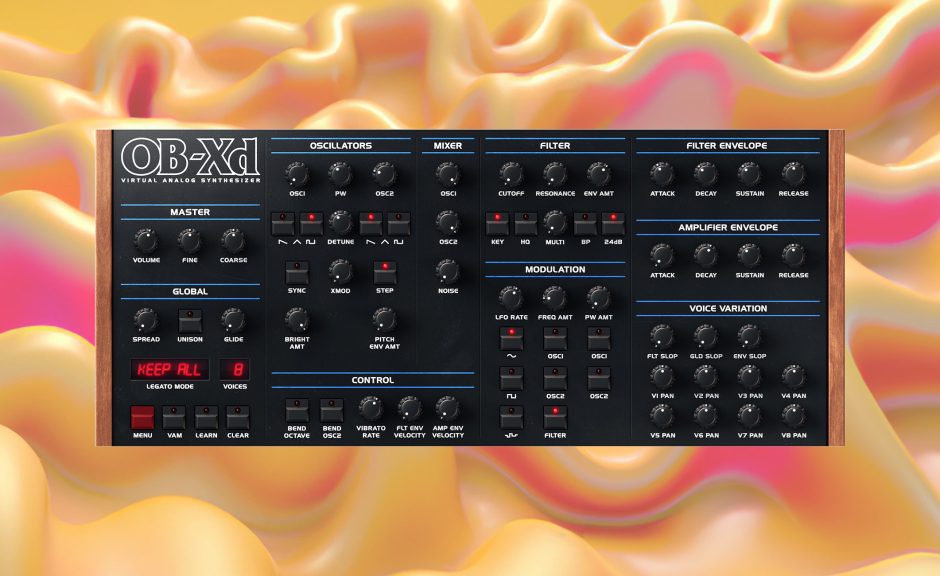Select the LFO sample-and-hold waveform button
This screenshot has width=940, height=576.
[512, 417]
